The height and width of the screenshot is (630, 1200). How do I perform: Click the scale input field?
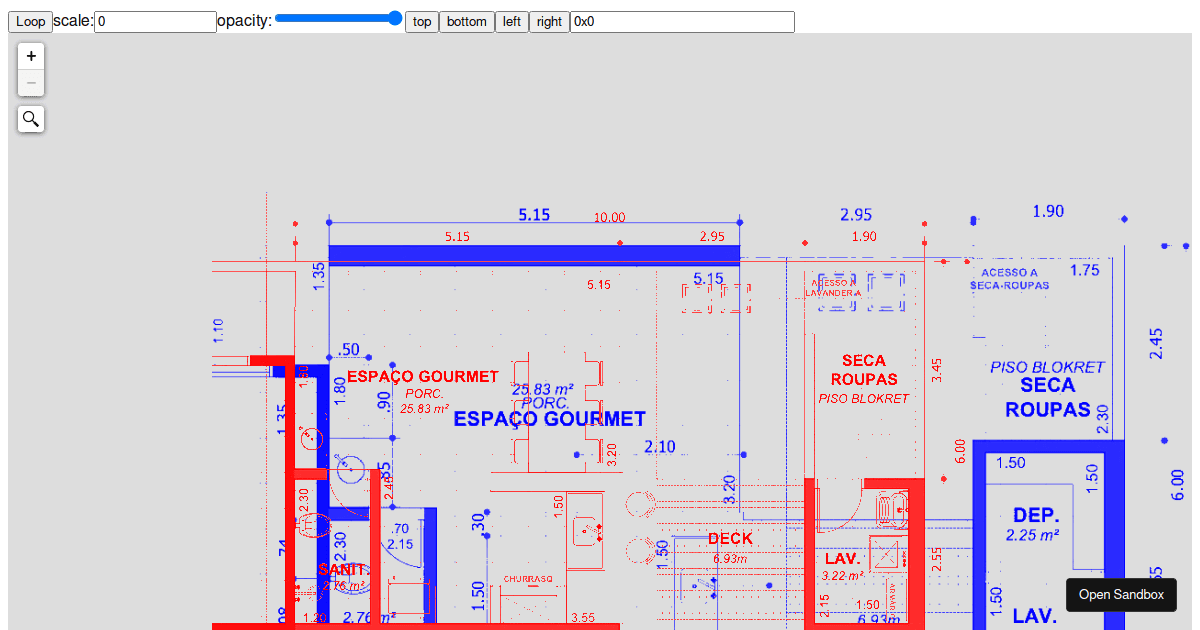point(155,21)
